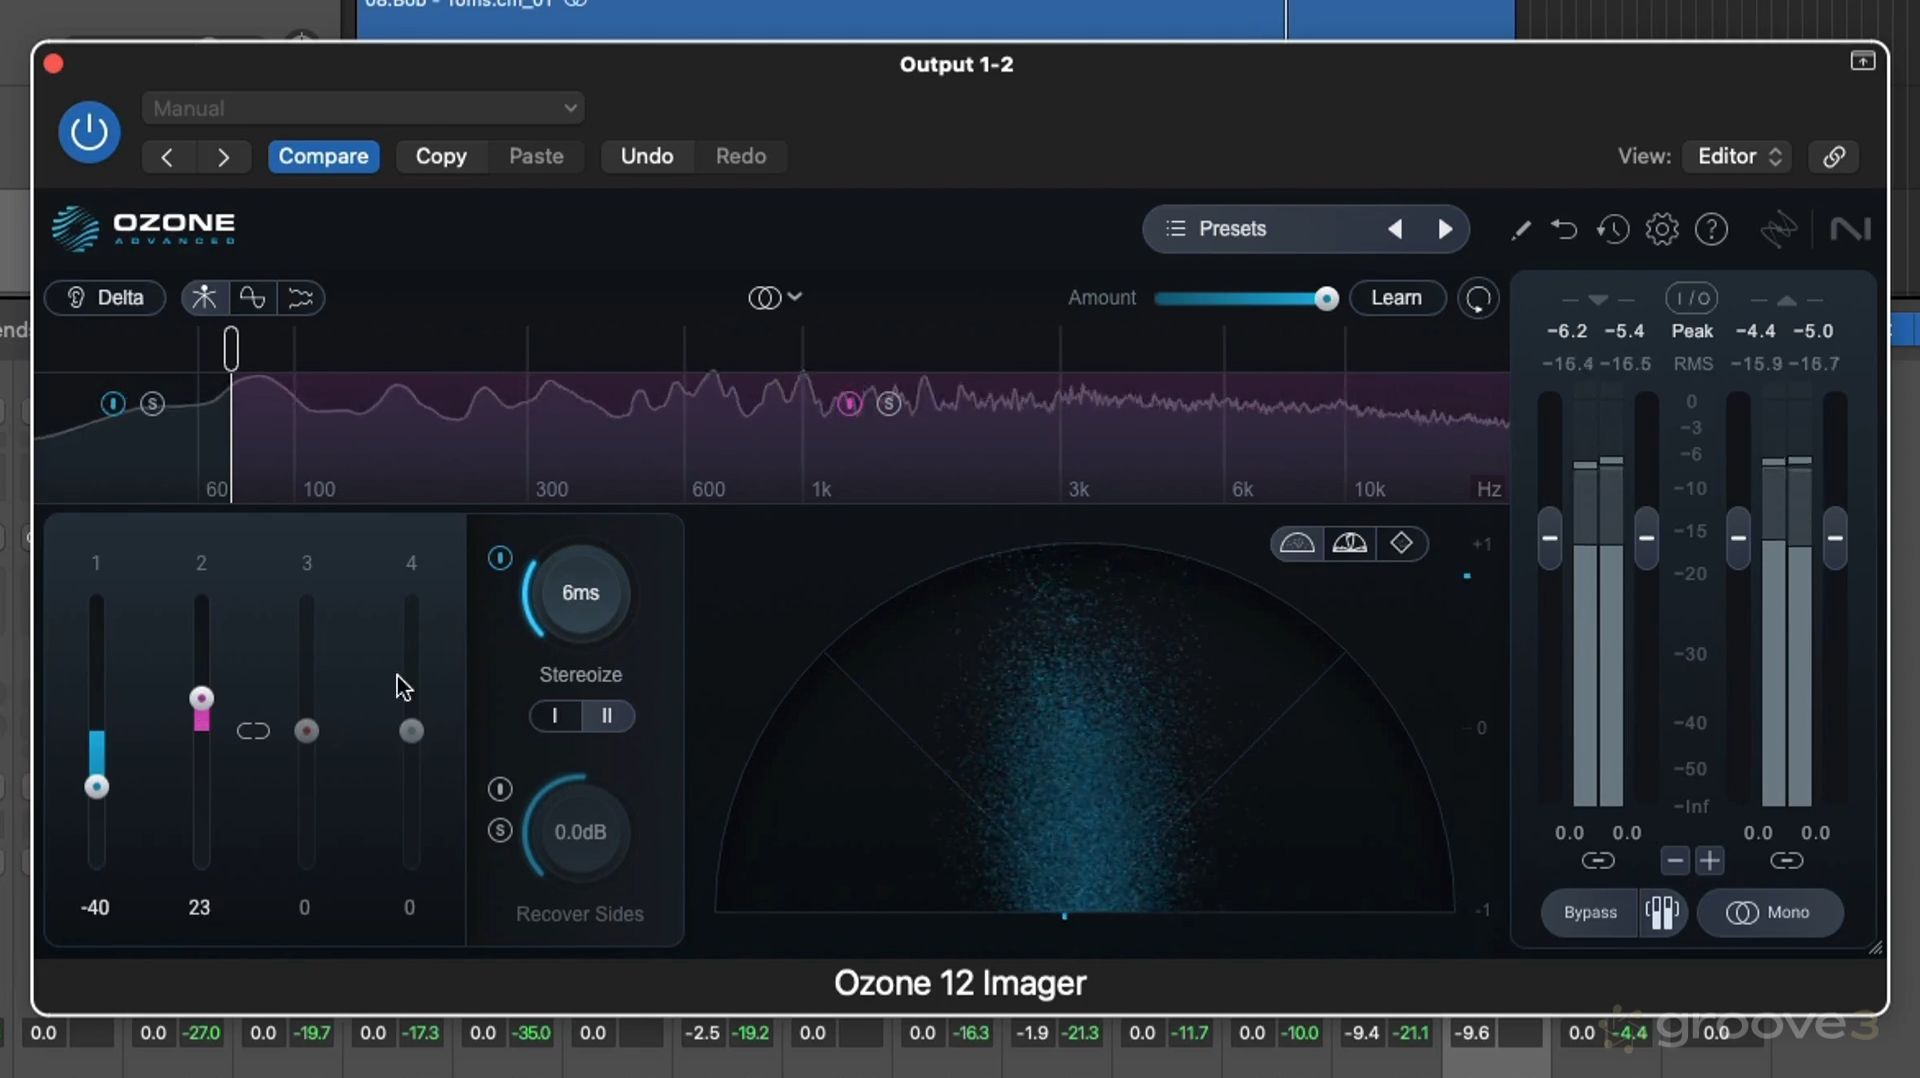The height and width of the screenshot is (1078, 1920).
Task: Open the View Editor dropdown
Action: (1737, 156)
